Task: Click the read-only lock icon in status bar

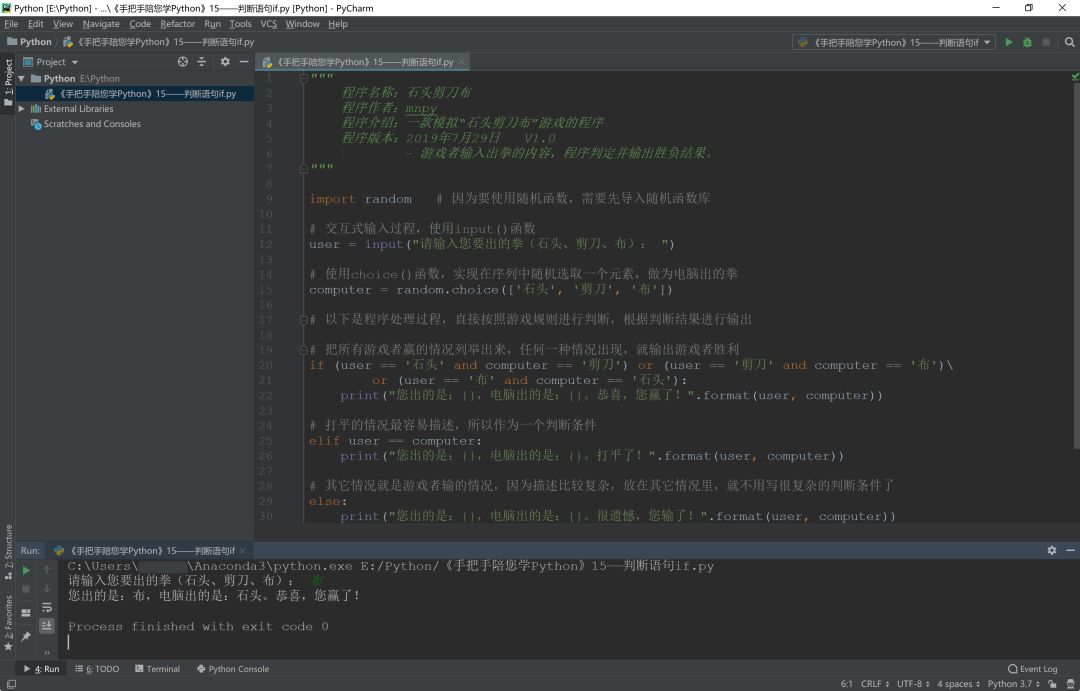Action: 1052,683
